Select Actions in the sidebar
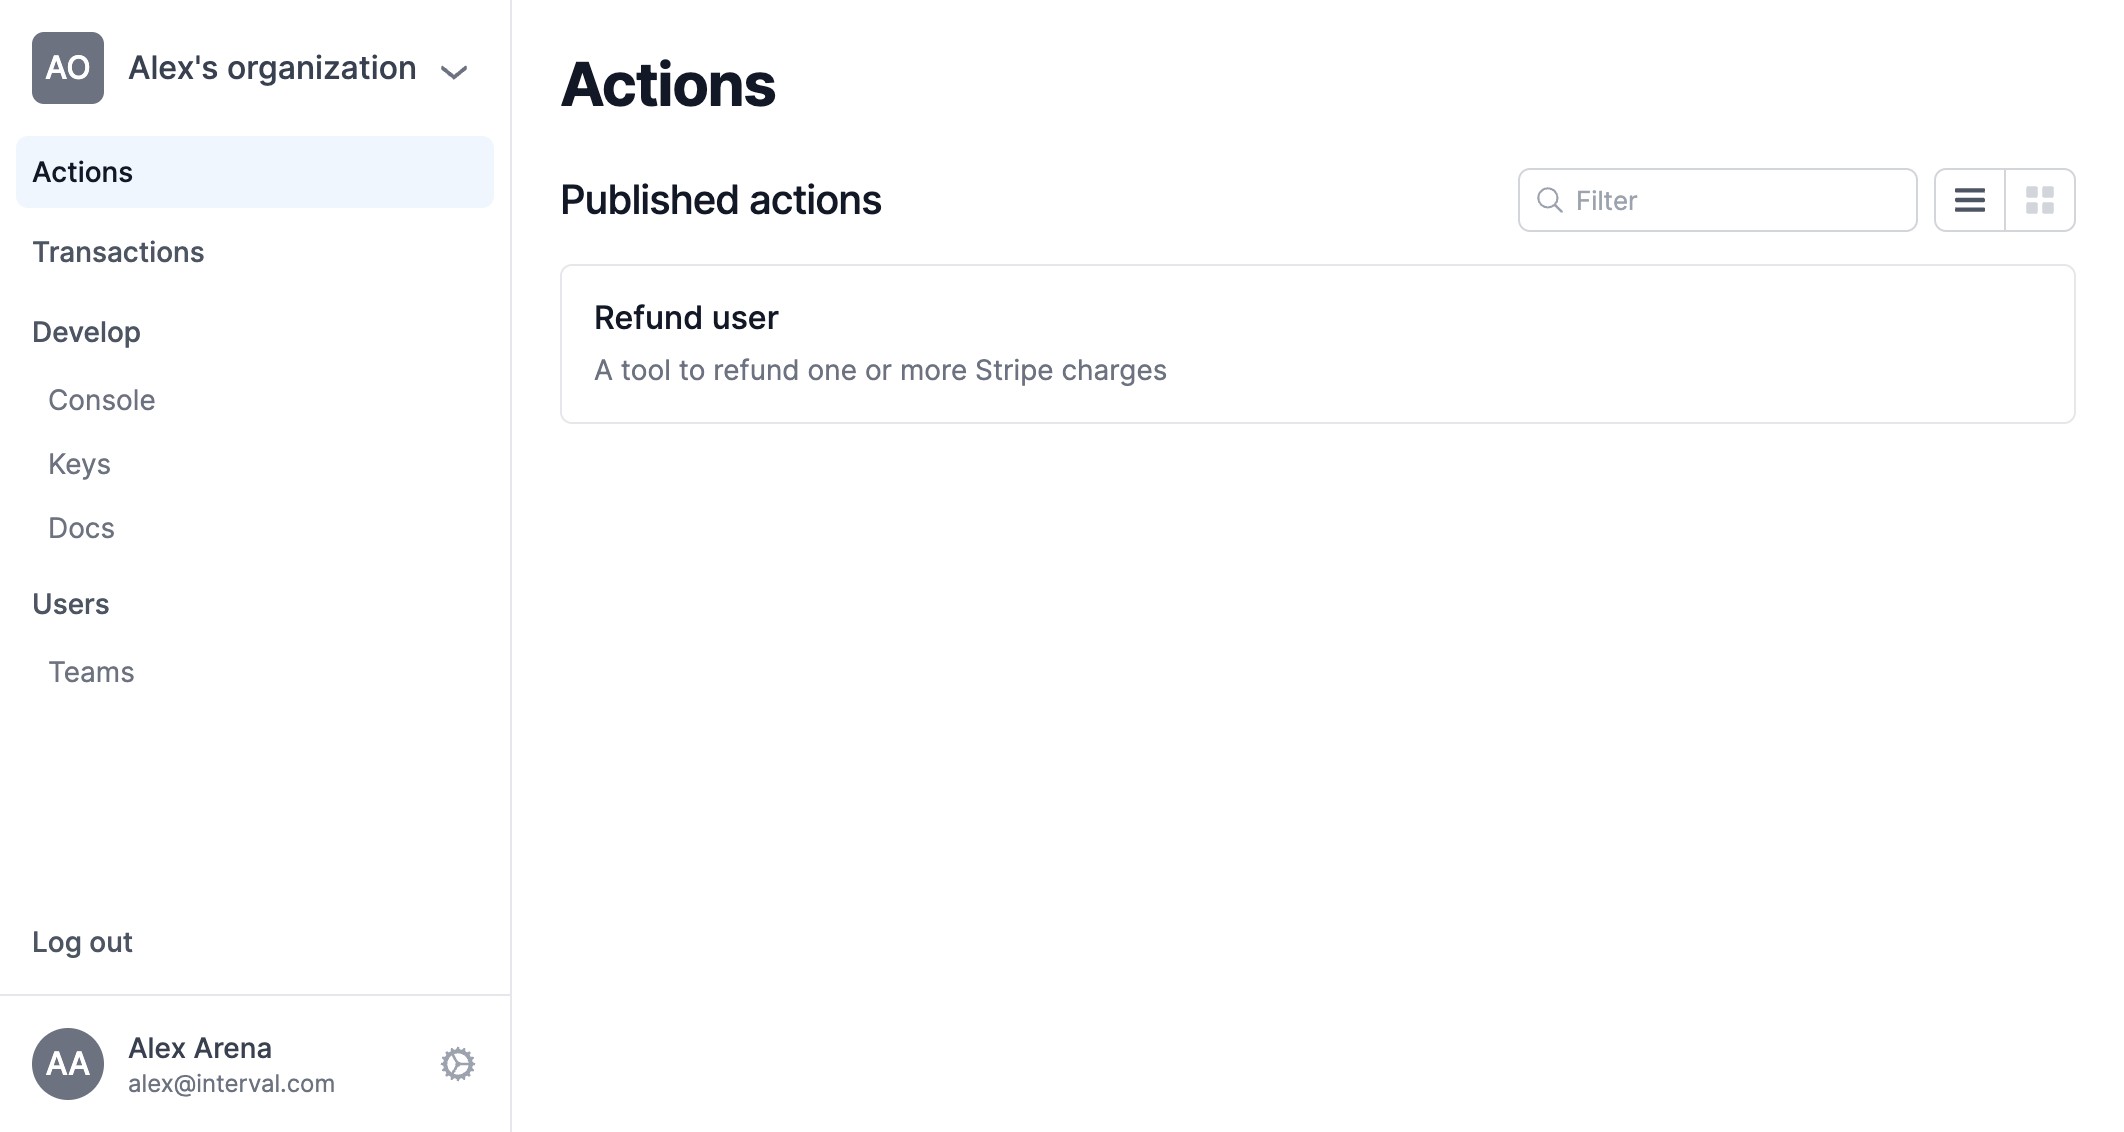This screenshot has width=2124, height=1132. tap(255, 172)
